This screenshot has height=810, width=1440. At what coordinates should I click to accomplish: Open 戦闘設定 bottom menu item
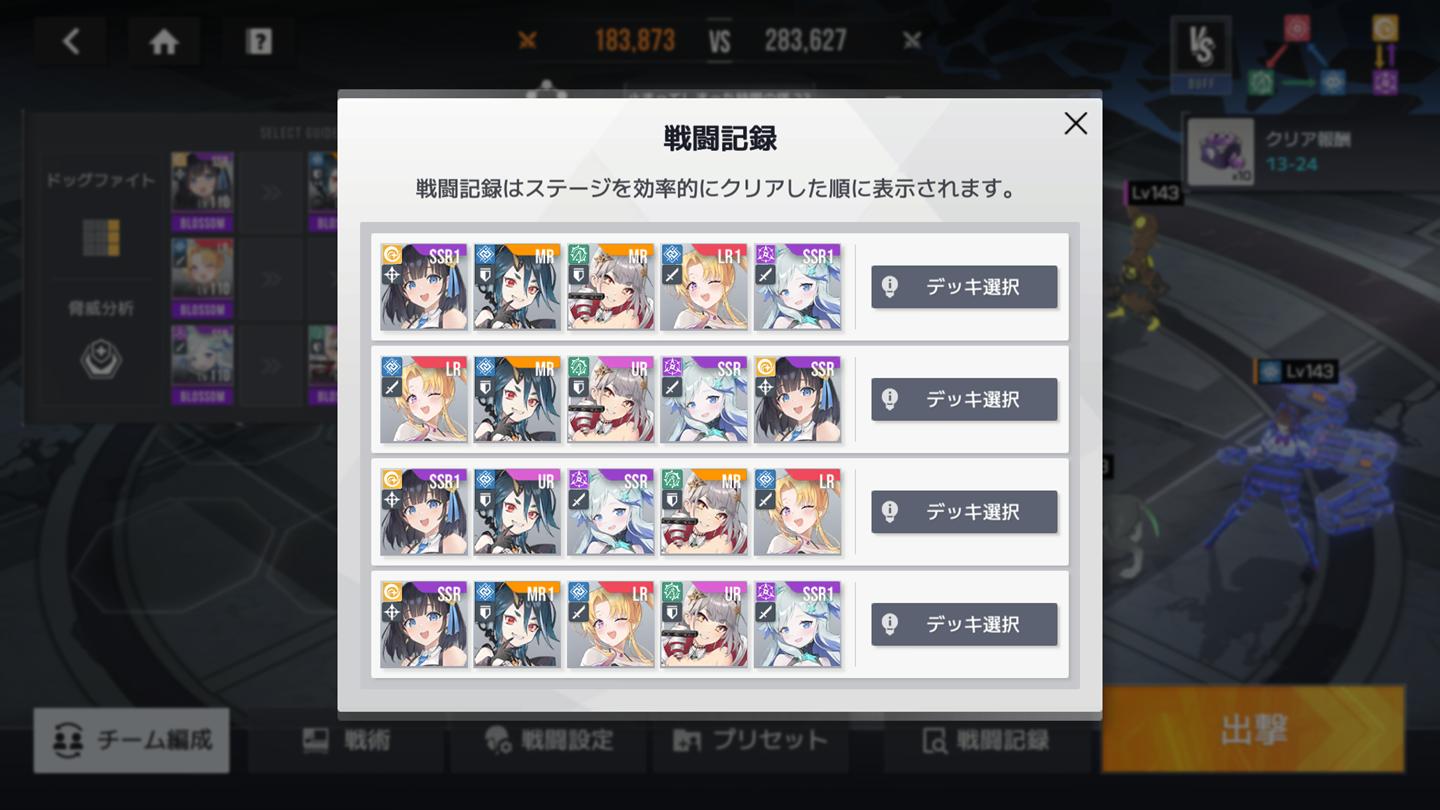pyautogui.click(x=548, y=741)
